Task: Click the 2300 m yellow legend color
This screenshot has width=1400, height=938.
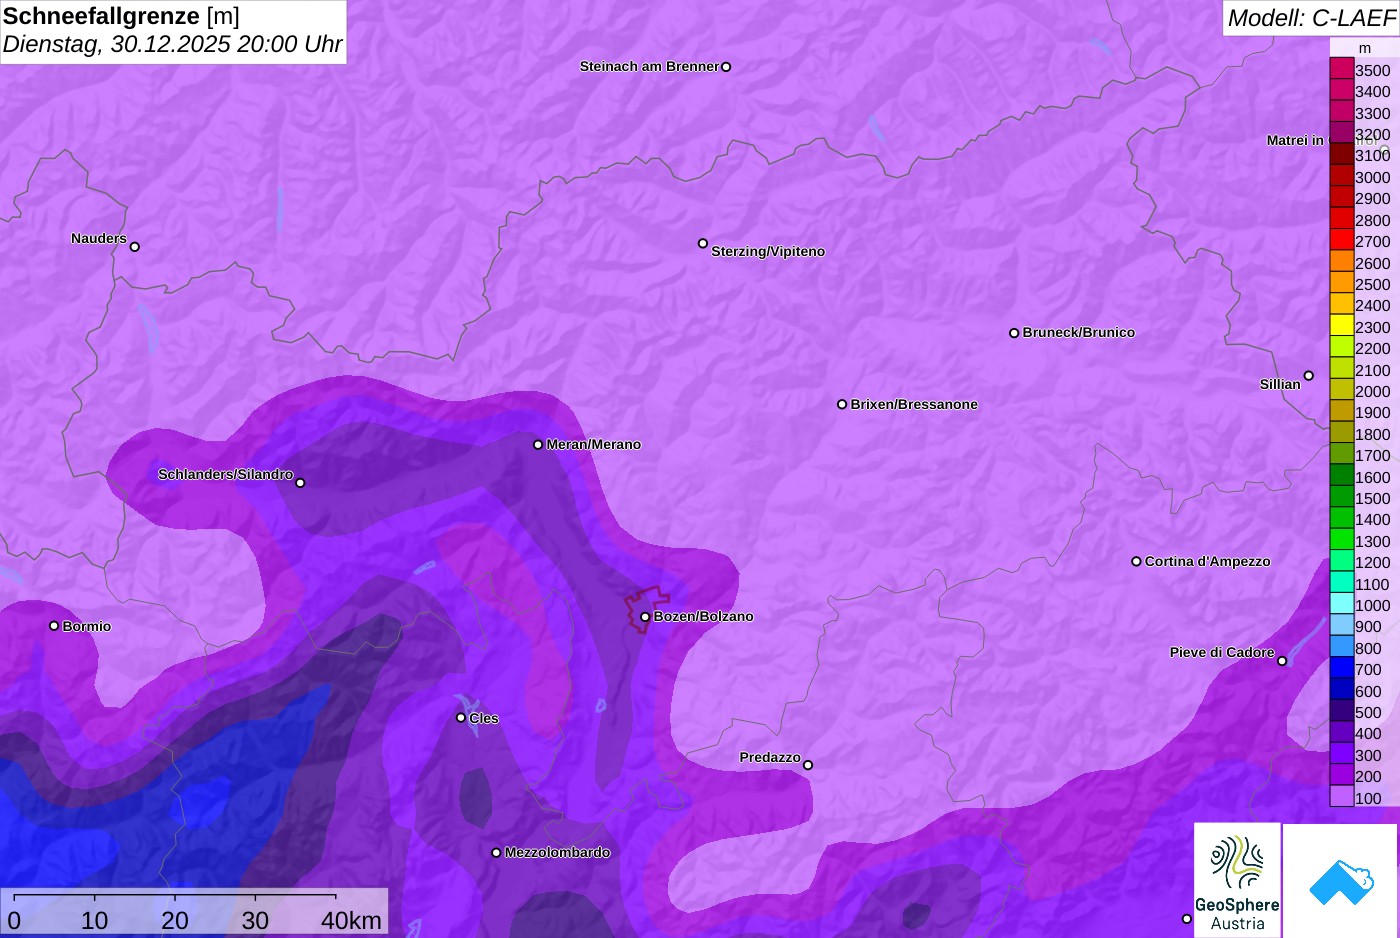Action: [x=1341, y=326]
